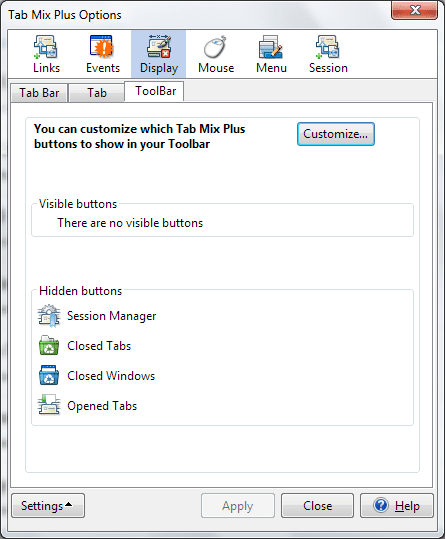Click the Customize... button
446x539 pixels.
tap(336, 134)
